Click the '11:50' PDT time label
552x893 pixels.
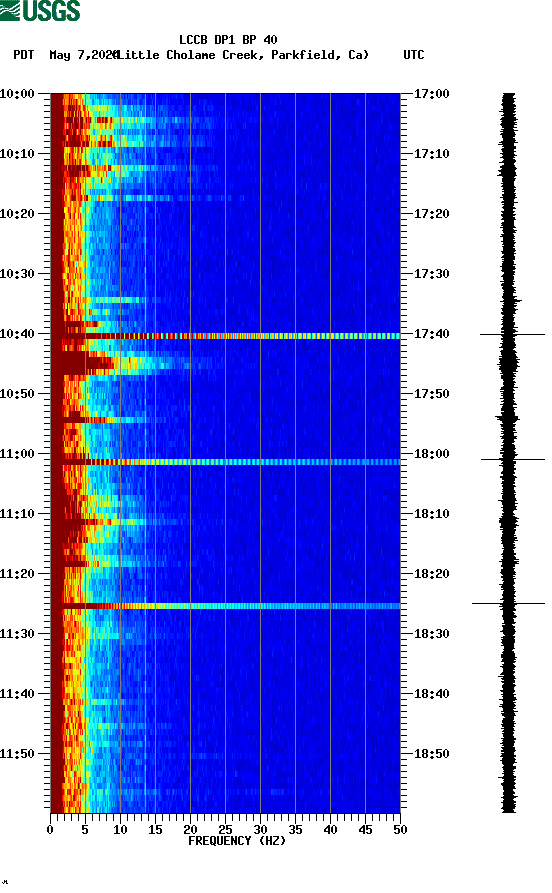(17, 754)
